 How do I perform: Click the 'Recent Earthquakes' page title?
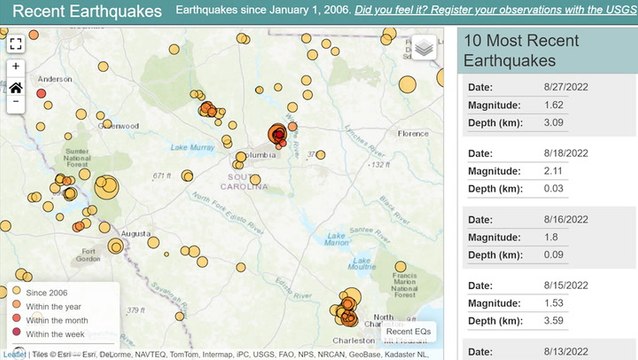click(x=87, y=11)
